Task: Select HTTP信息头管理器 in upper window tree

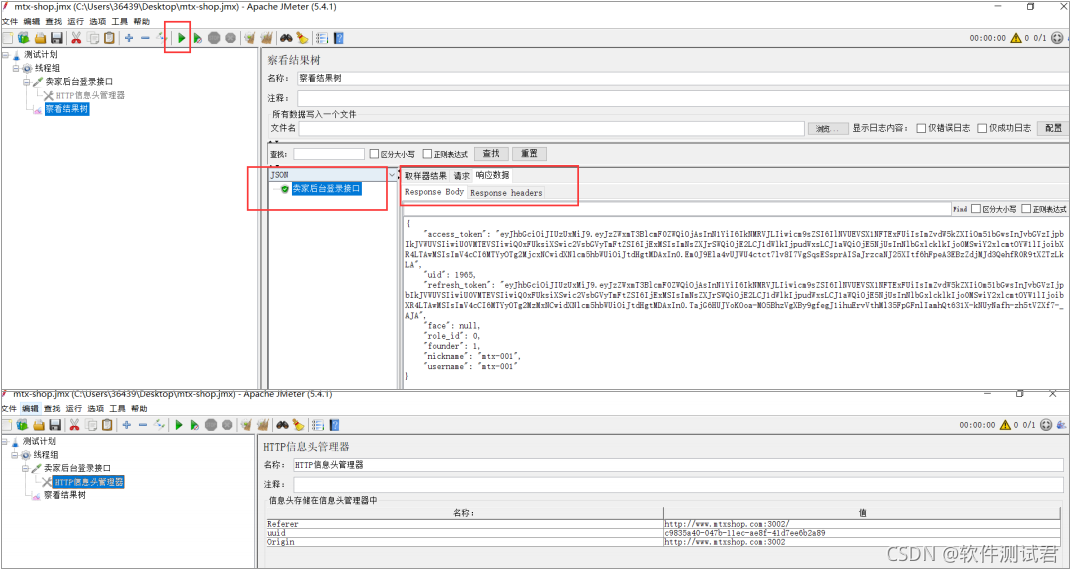Action: [90, 96]
